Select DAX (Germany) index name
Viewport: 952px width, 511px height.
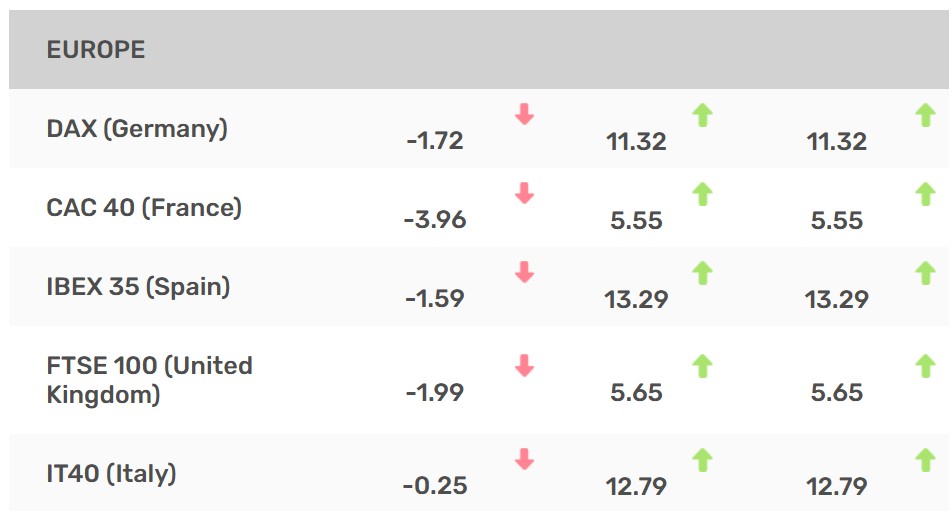coord(137,129)
